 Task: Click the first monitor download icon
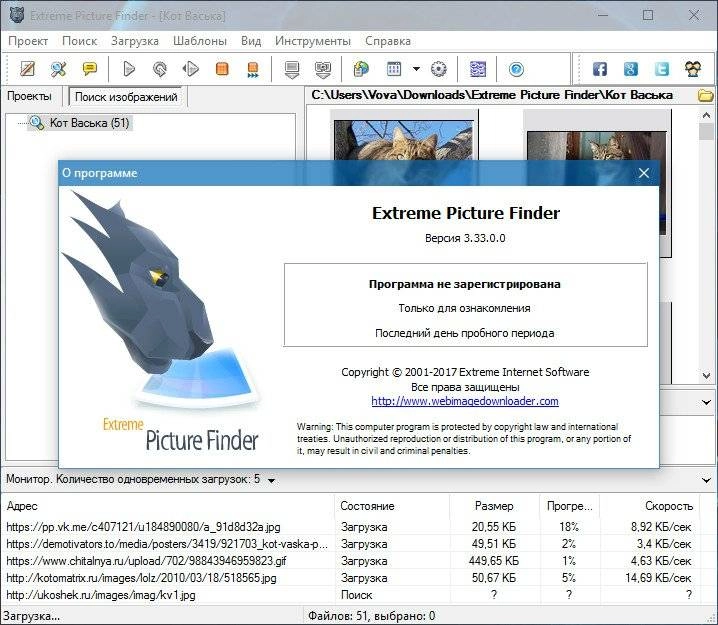[292, 70]
